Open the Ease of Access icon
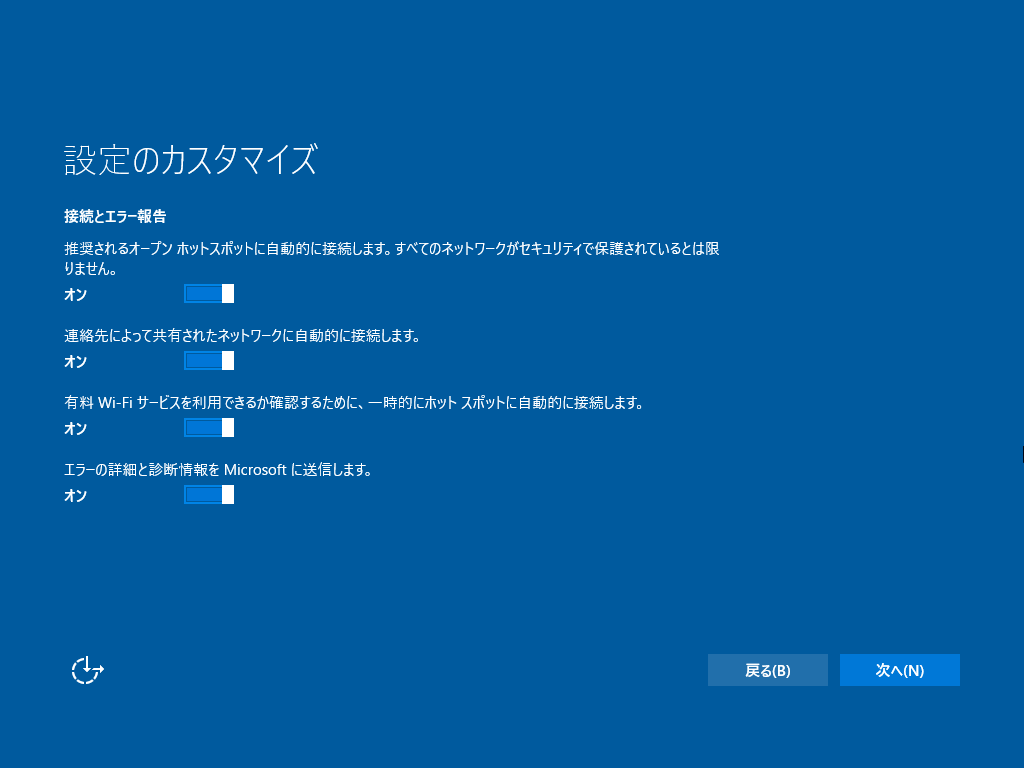Screen dimensions: 1024x768 click(x=86, y=669)
